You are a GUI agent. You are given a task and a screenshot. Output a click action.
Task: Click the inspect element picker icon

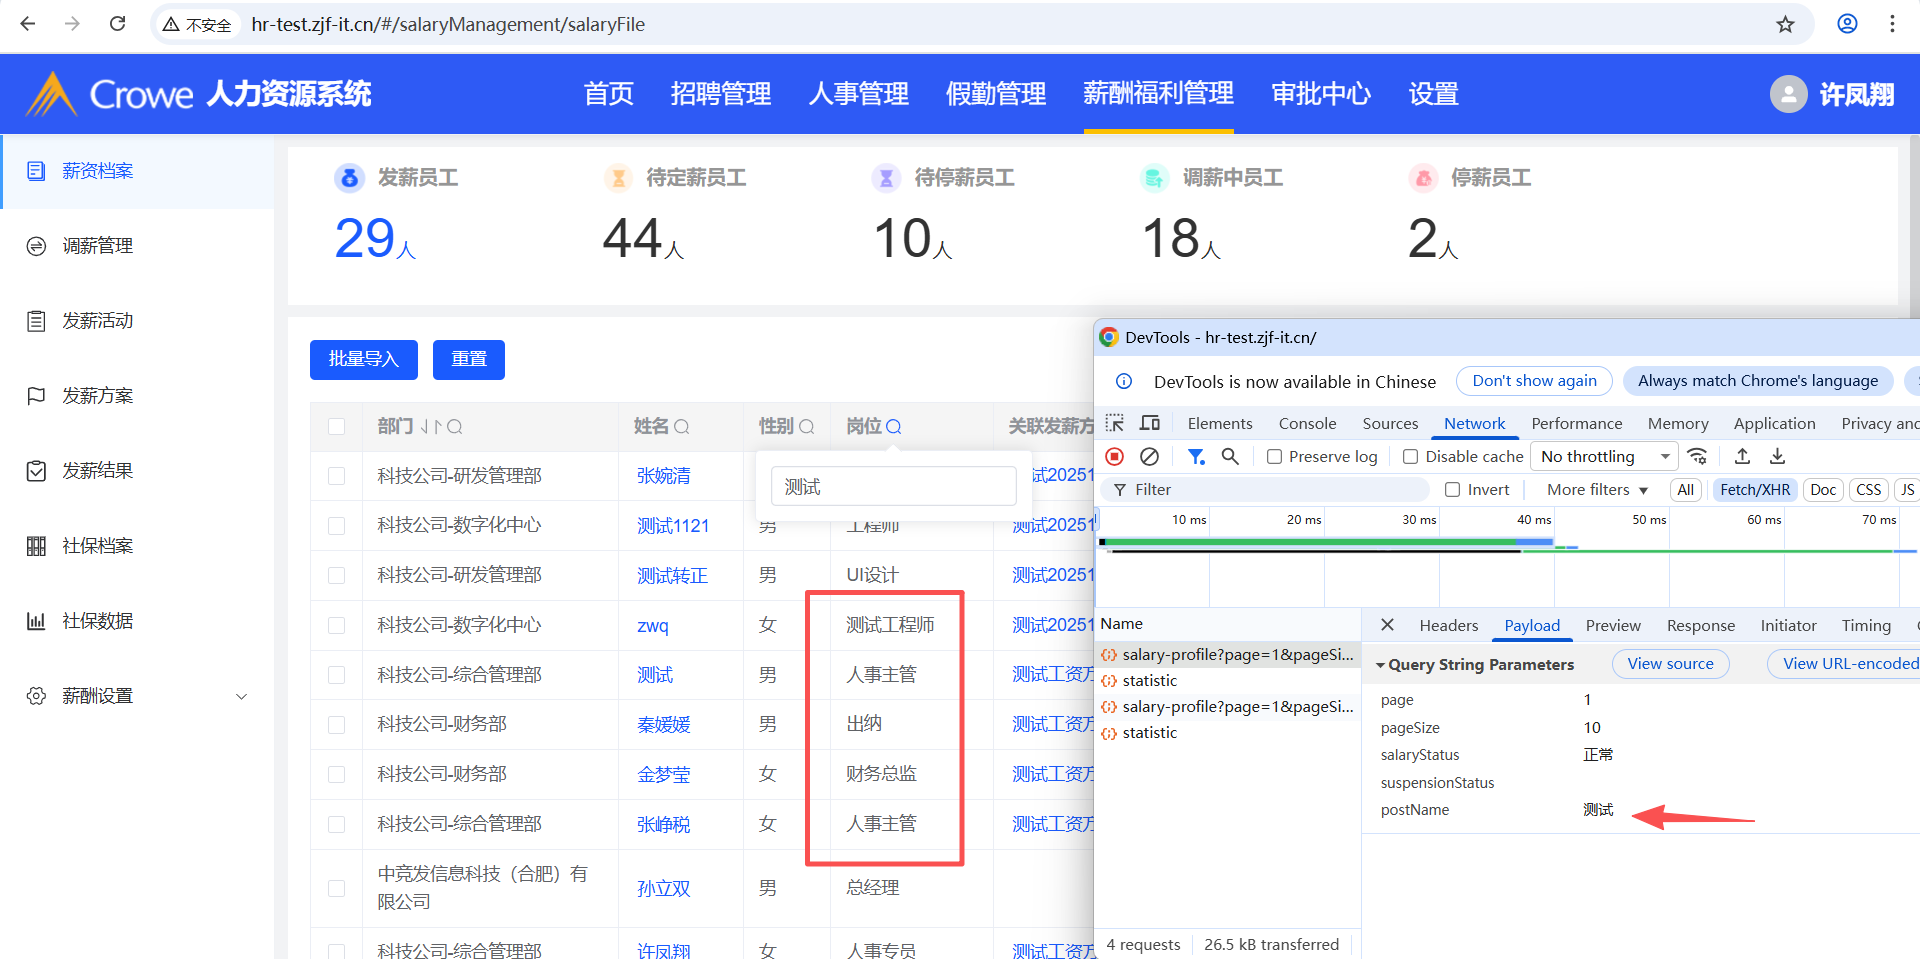point(1115,423)
